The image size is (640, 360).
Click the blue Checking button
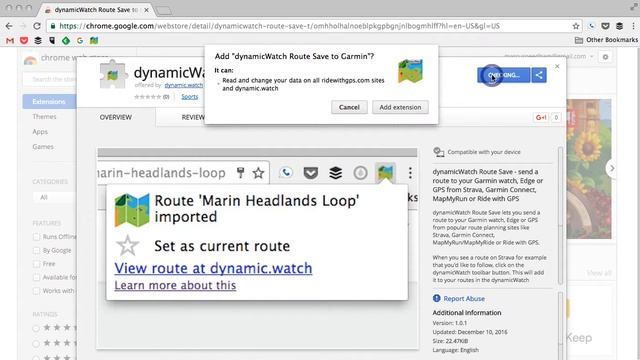tap(504, 75)
